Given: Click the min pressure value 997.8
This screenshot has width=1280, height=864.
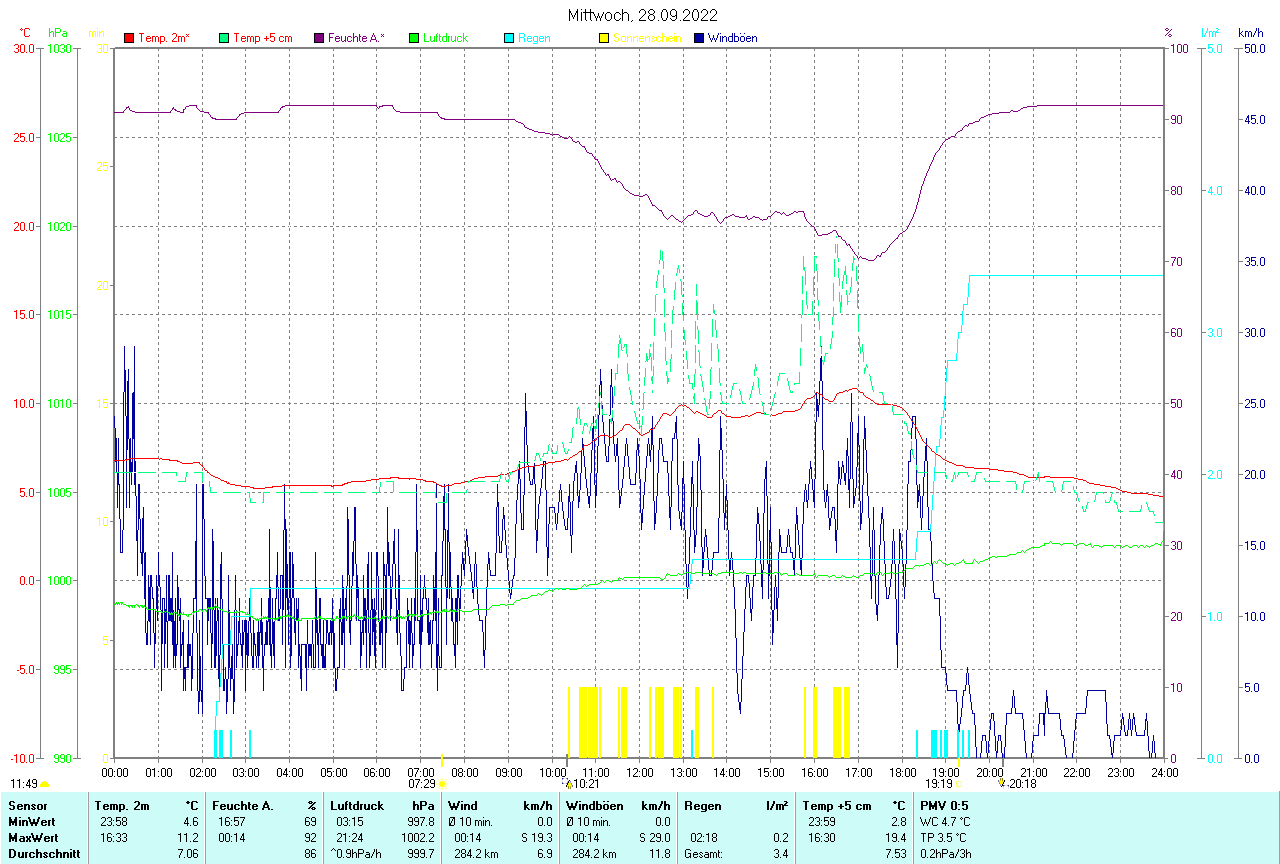Looking at the screenshot, I should point(420,821).
